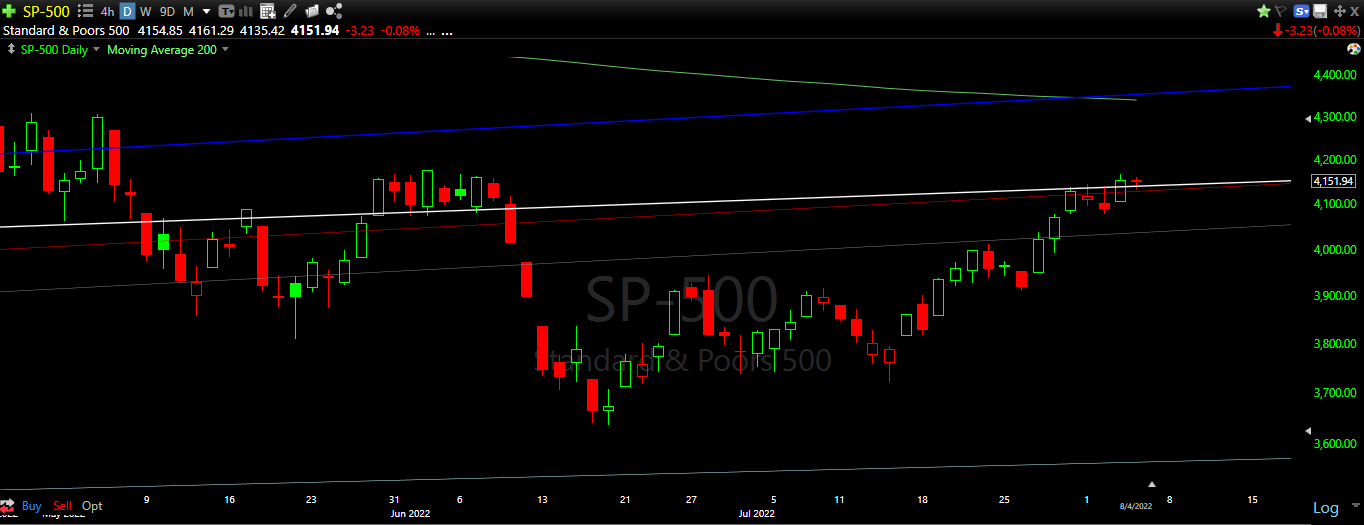Expand the timeframe dropdown arrow after M
The image size is (1364, 525).
point(206,12)
